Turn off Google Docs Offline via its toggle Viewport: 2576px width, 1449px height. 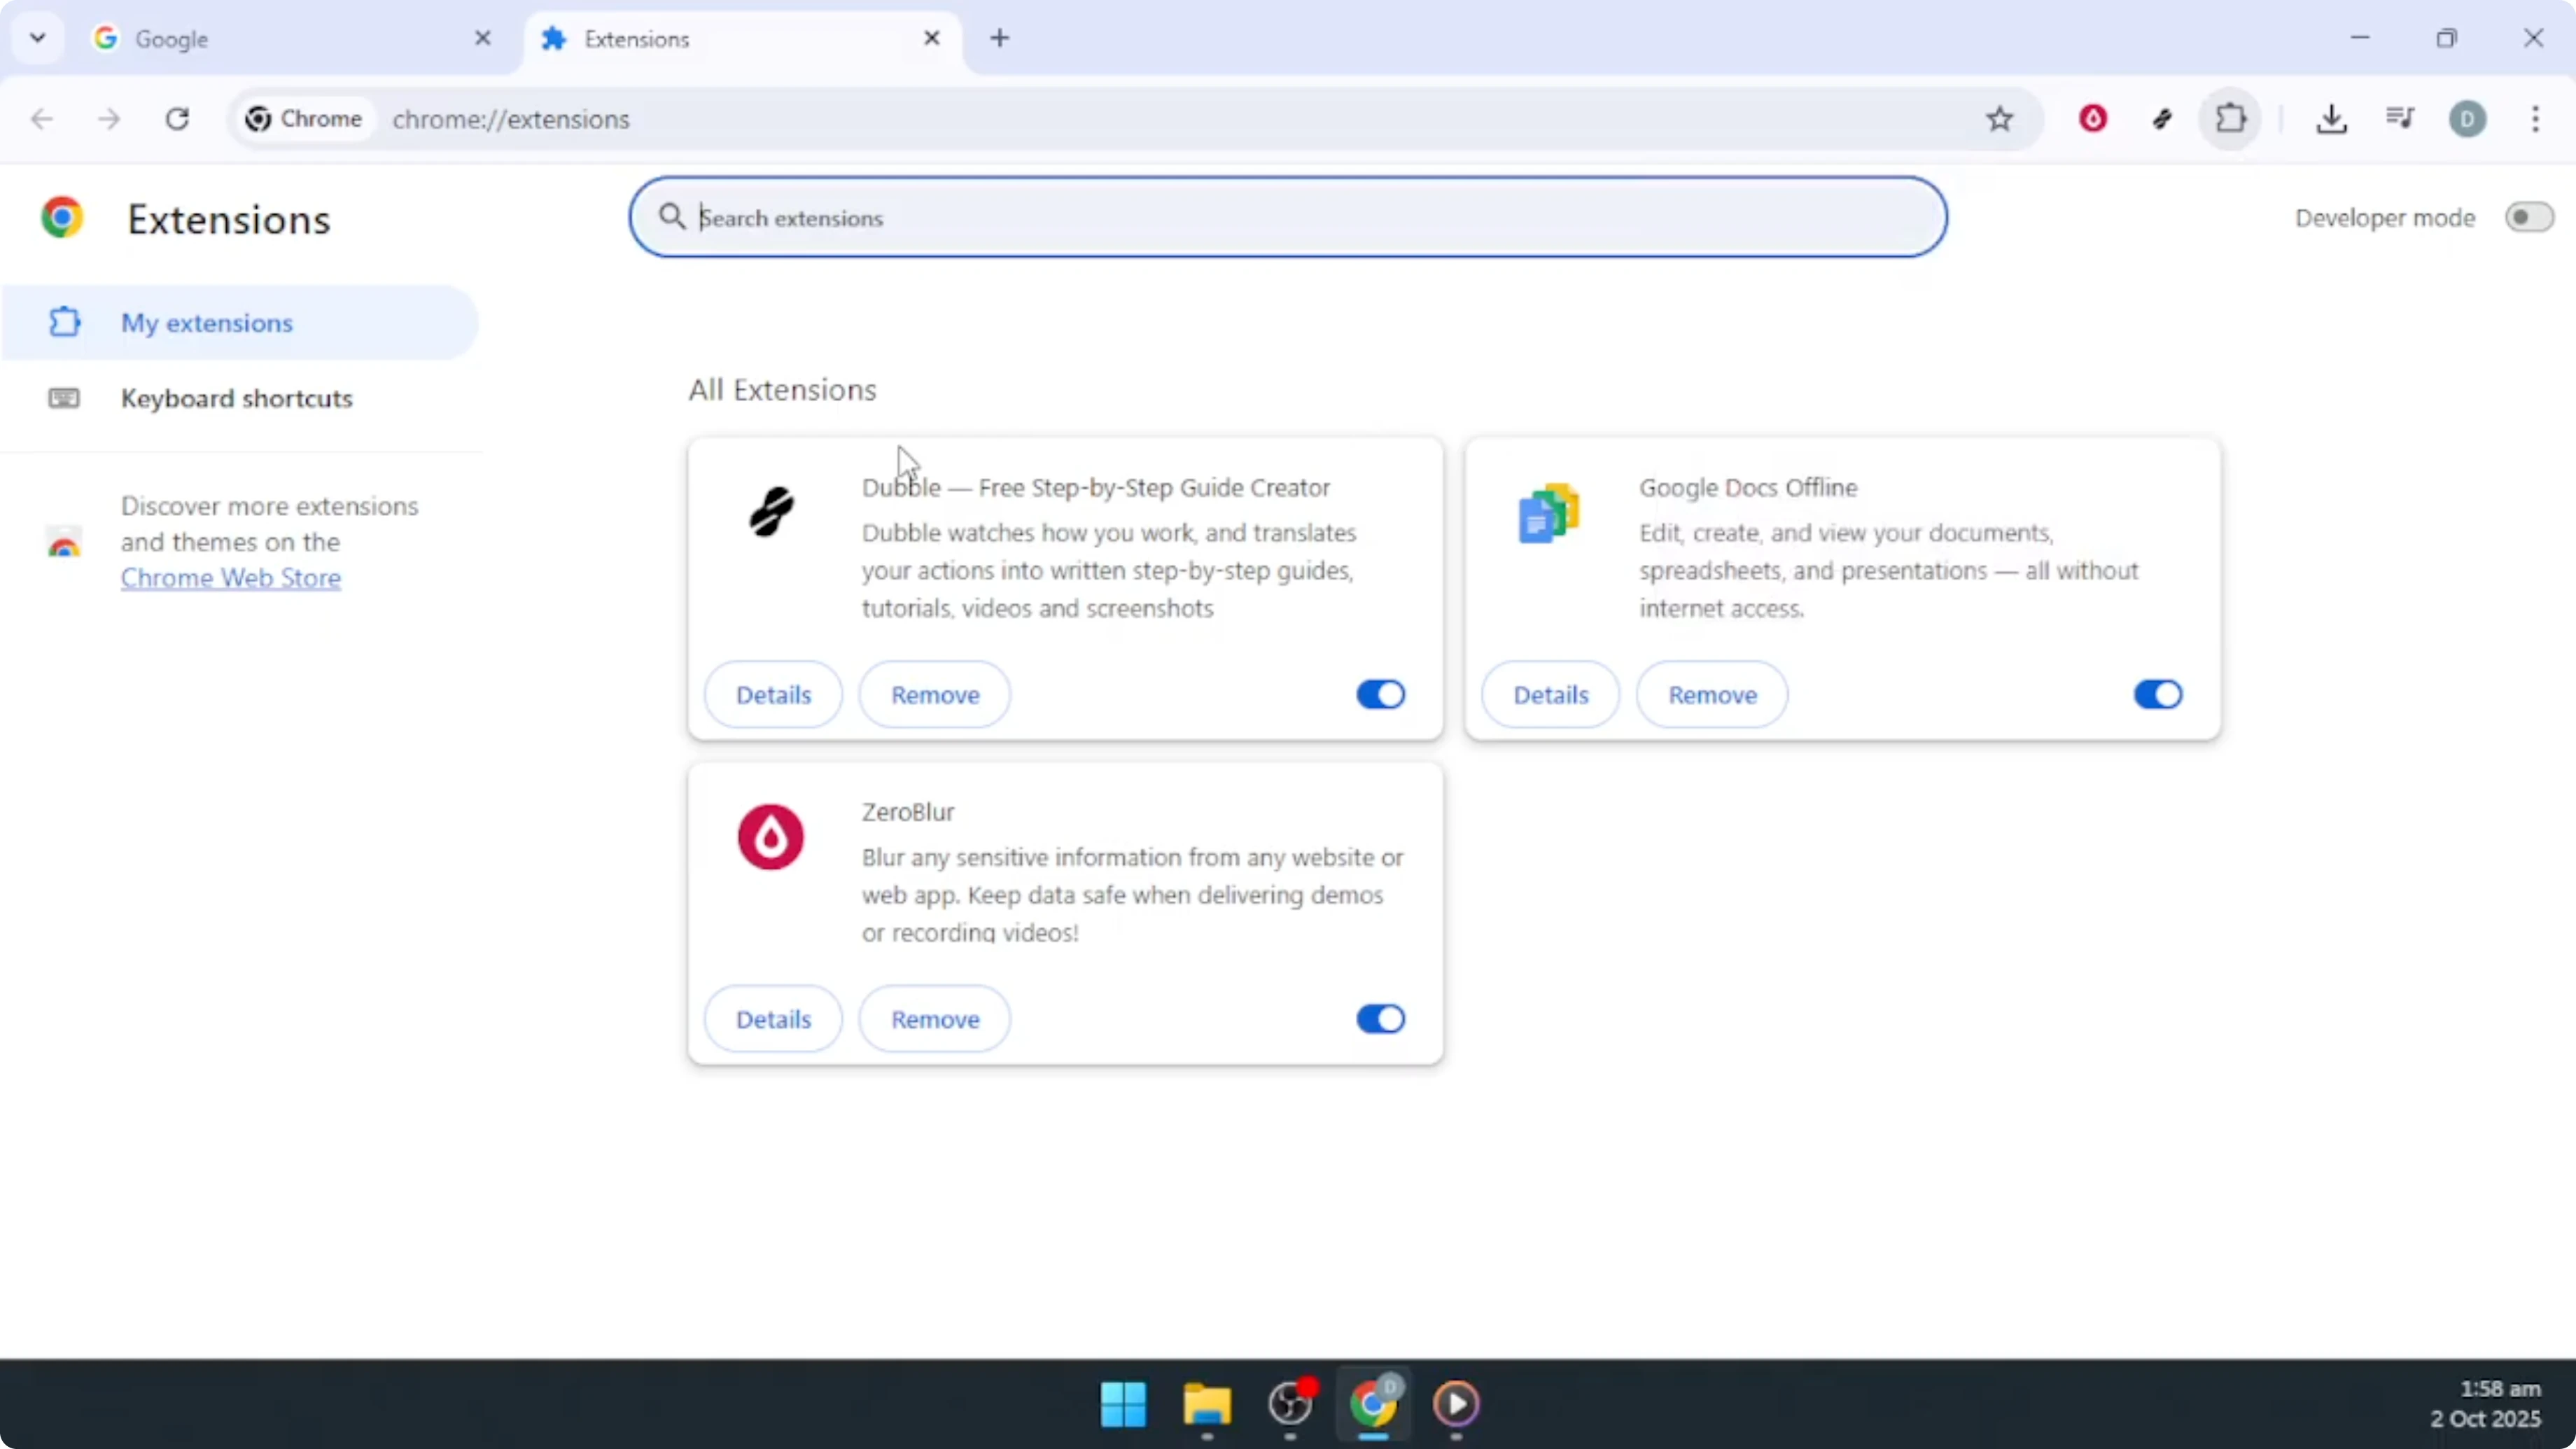[x=2157, y=694]
